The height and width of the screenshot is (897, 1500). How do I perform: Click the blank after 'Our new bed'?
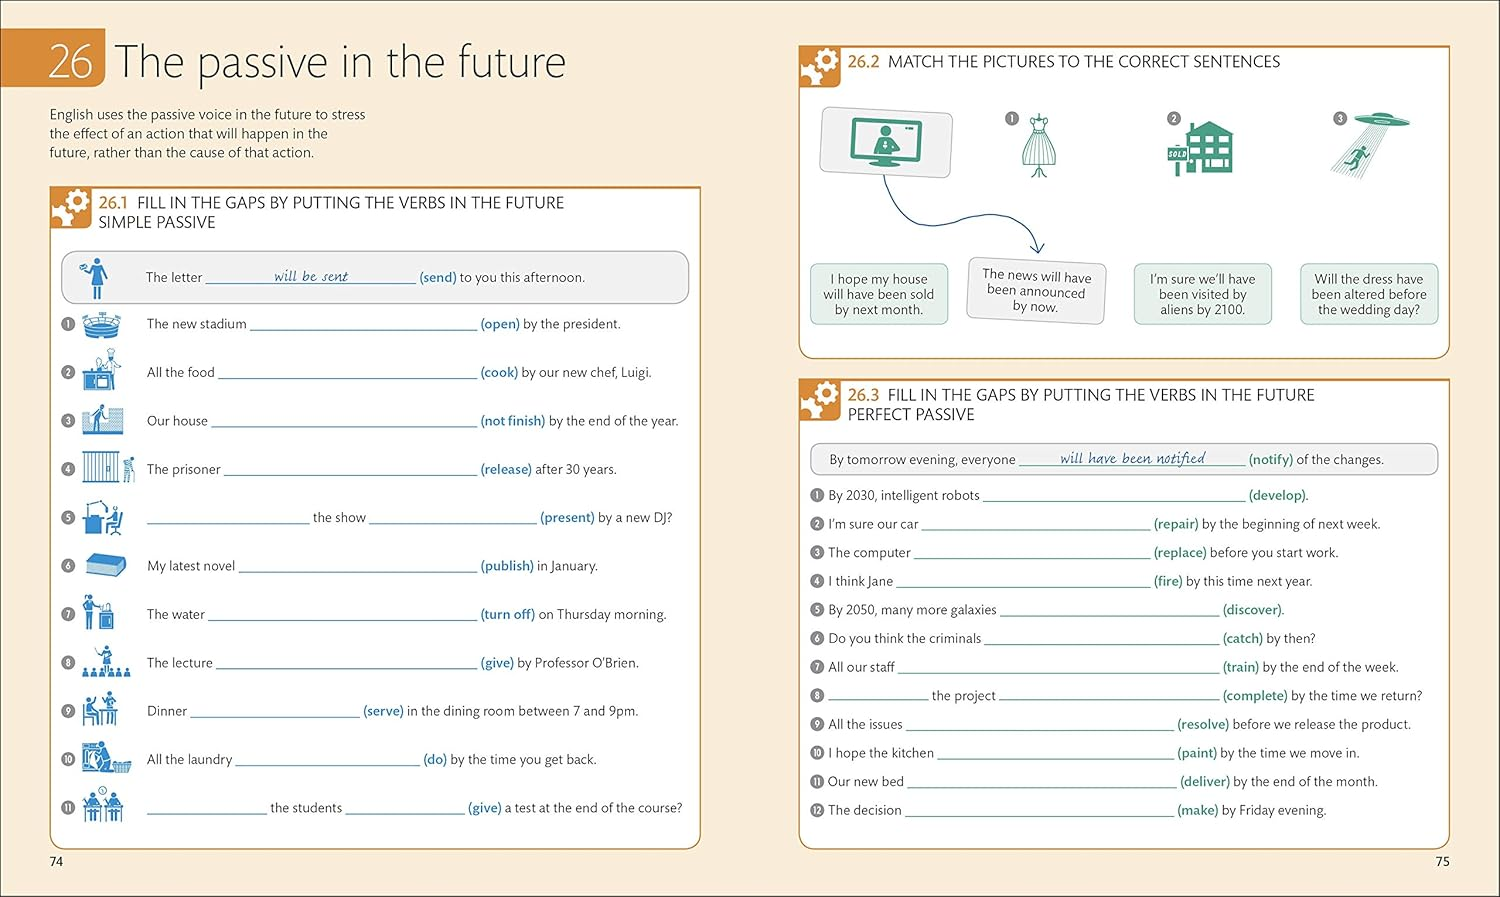pos(1041,781)
